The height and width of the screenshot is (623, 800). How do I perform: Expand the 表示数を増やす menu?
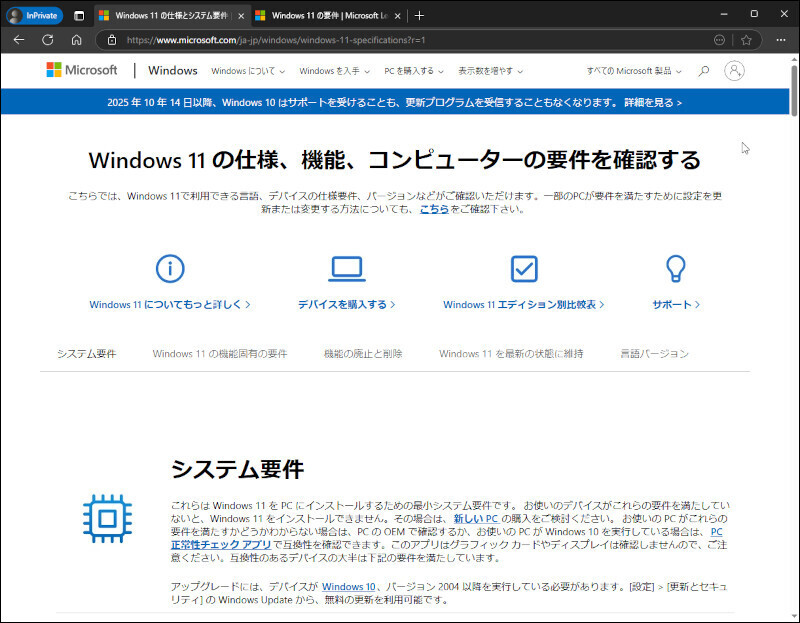(x=490, y=71)
